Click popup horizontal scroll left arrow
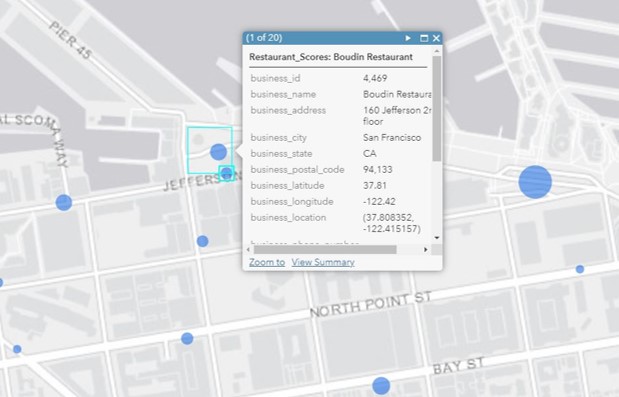 [248, 249]
